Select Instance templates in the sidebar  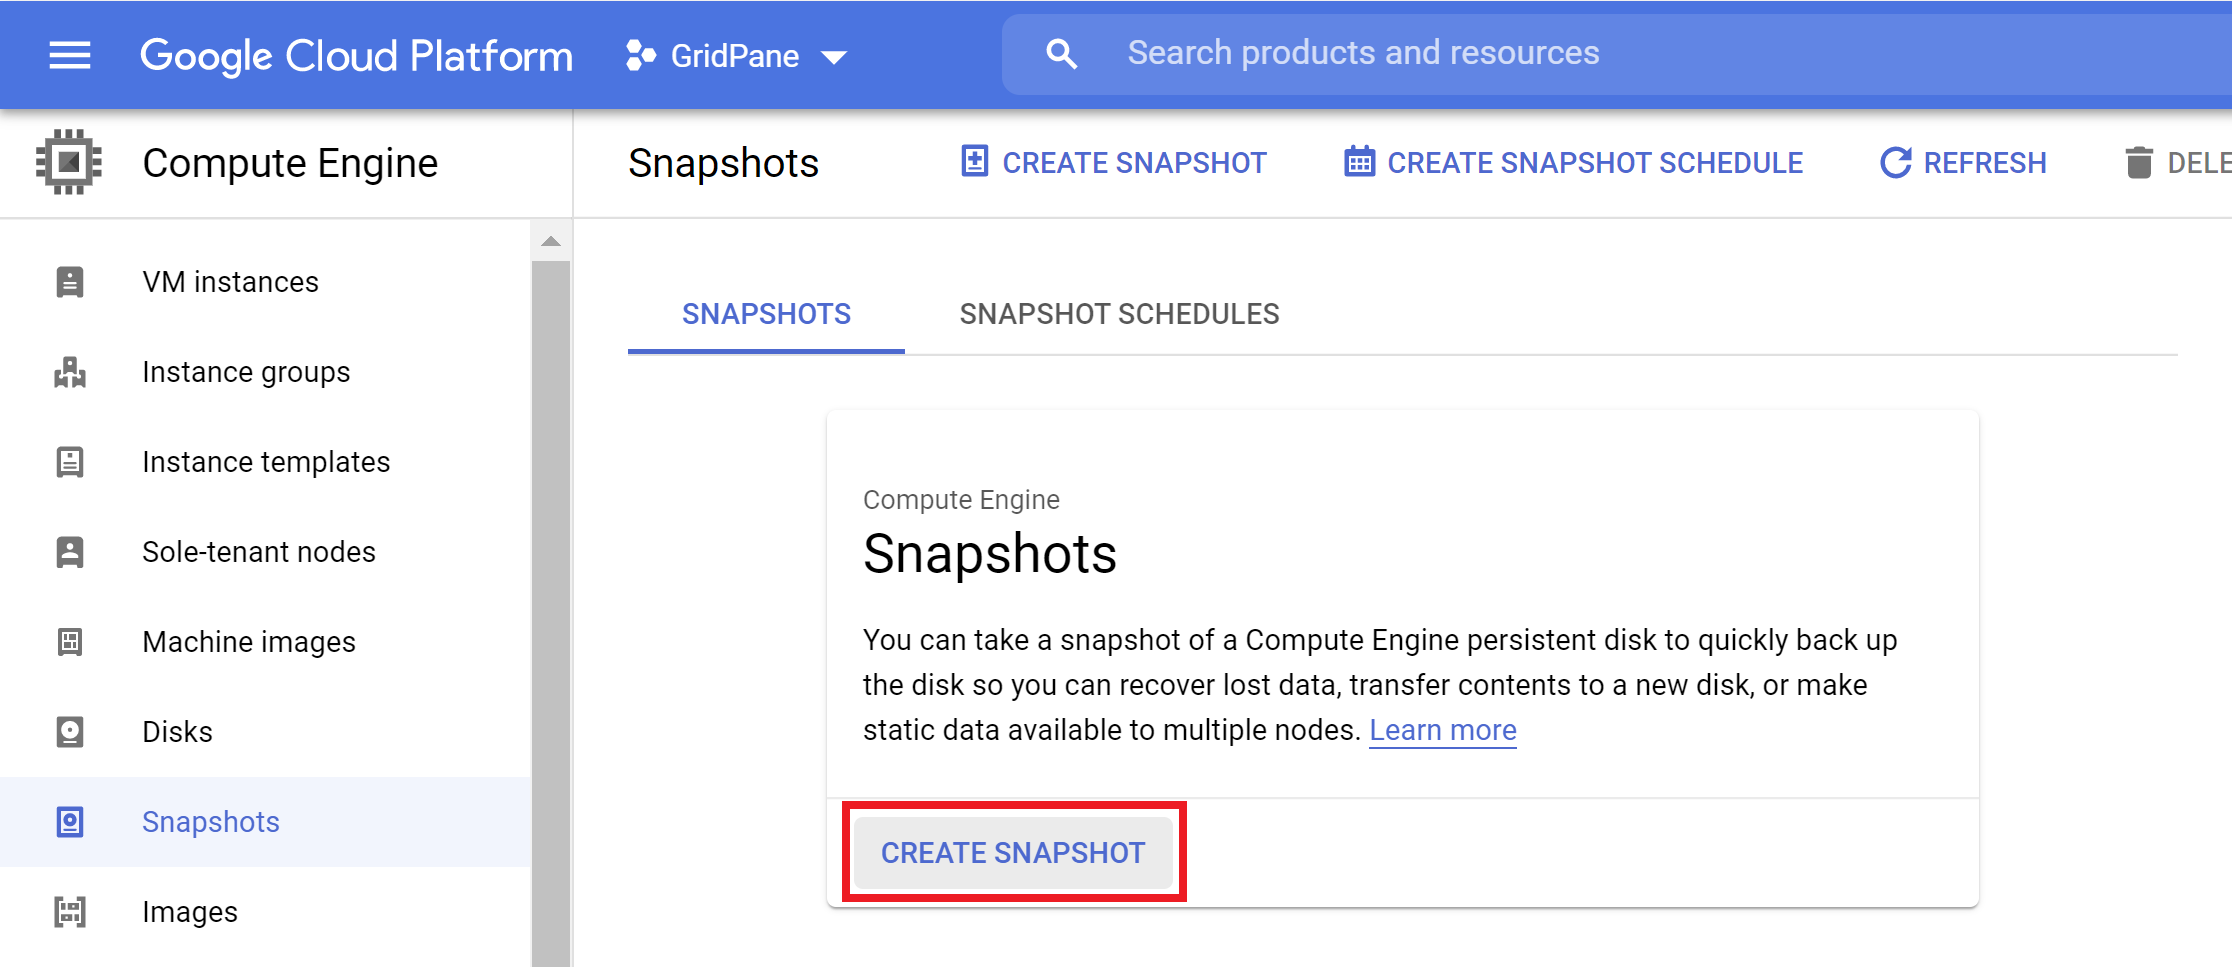(266, 461)
